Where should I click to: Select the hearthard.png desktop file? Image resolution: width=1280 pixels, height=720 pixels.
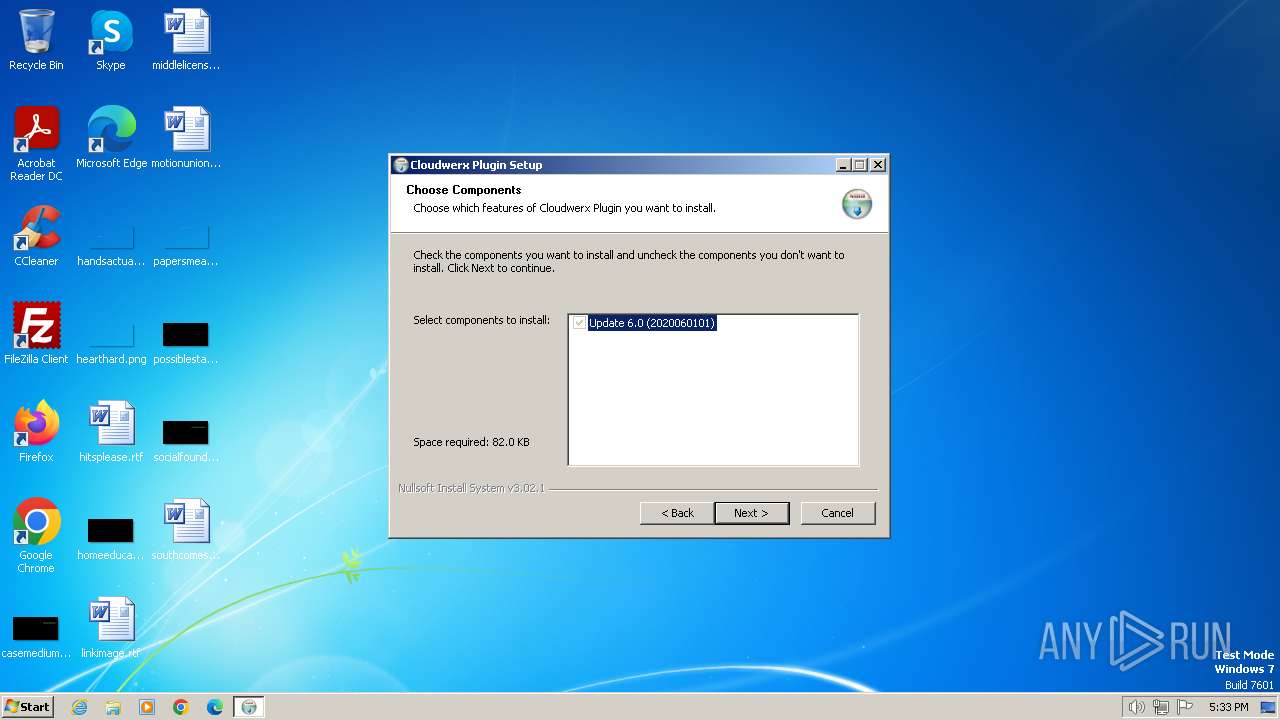[x=111, y=341]
